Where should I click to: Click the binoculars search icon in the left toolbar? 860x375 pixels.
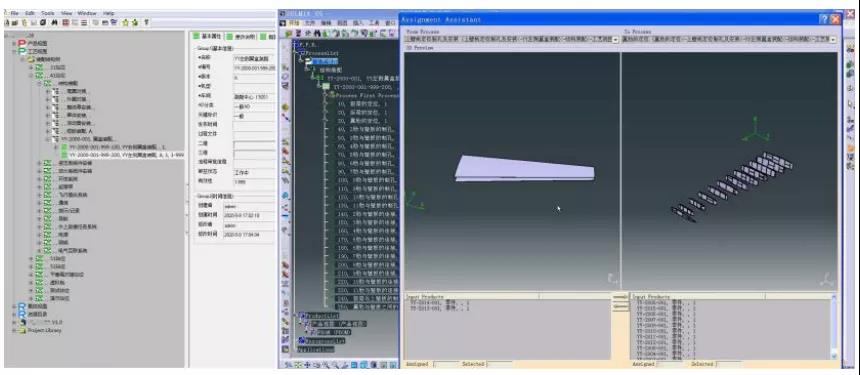pos(54,22)
